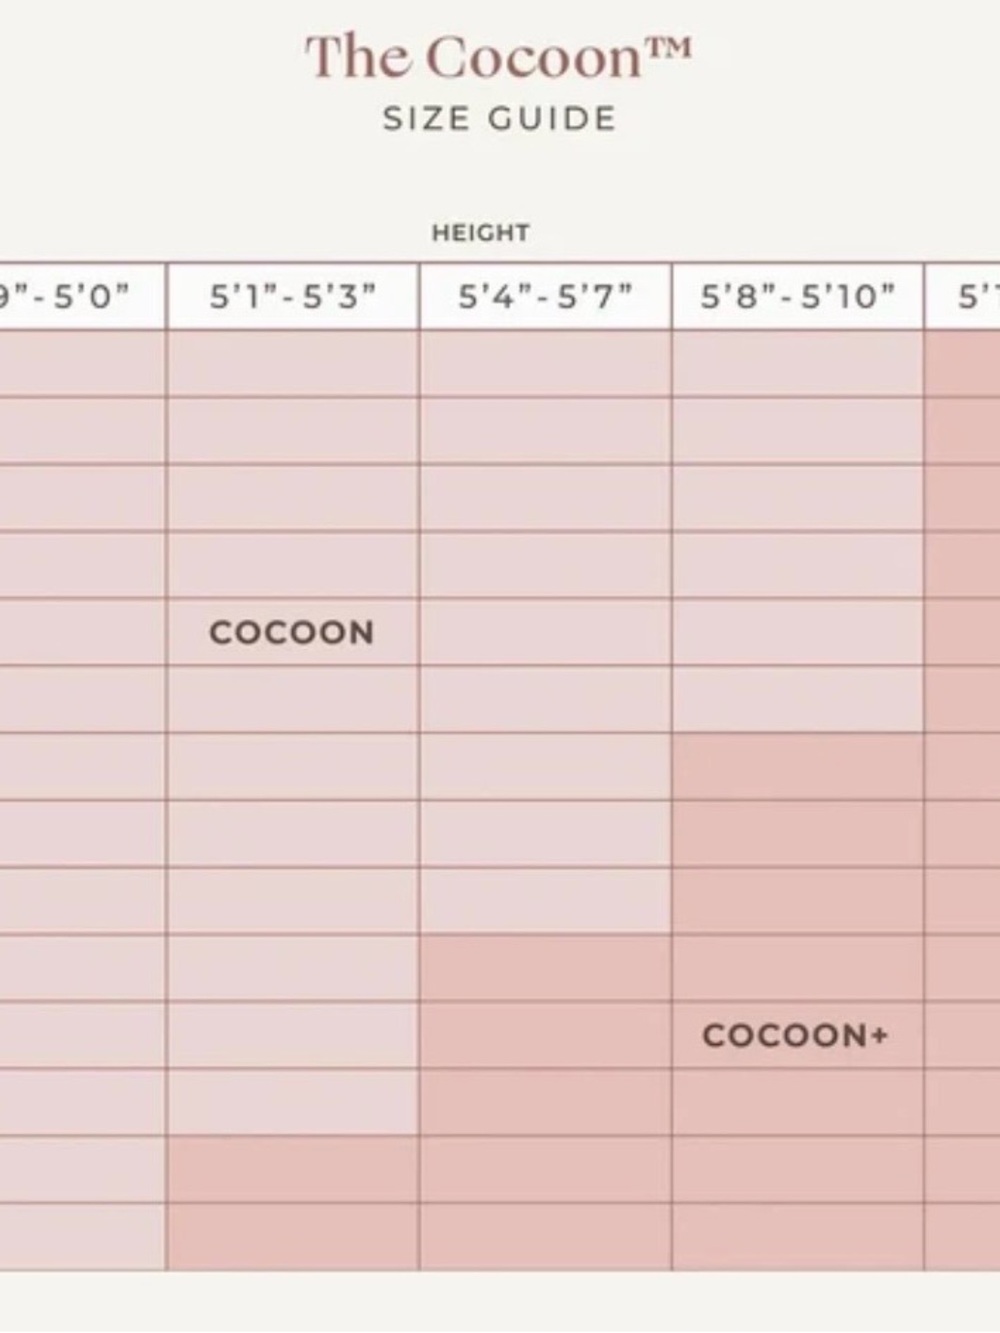Select first cell under 5'4"-5'7" header
The image size is (1000, 1333).
[x=545, y=364]
